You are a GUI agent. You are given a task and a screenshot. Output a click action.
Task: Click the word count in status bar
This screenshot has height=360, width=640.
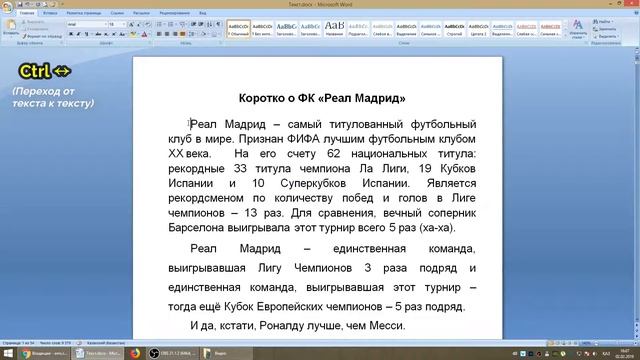(x=55, y=343)
